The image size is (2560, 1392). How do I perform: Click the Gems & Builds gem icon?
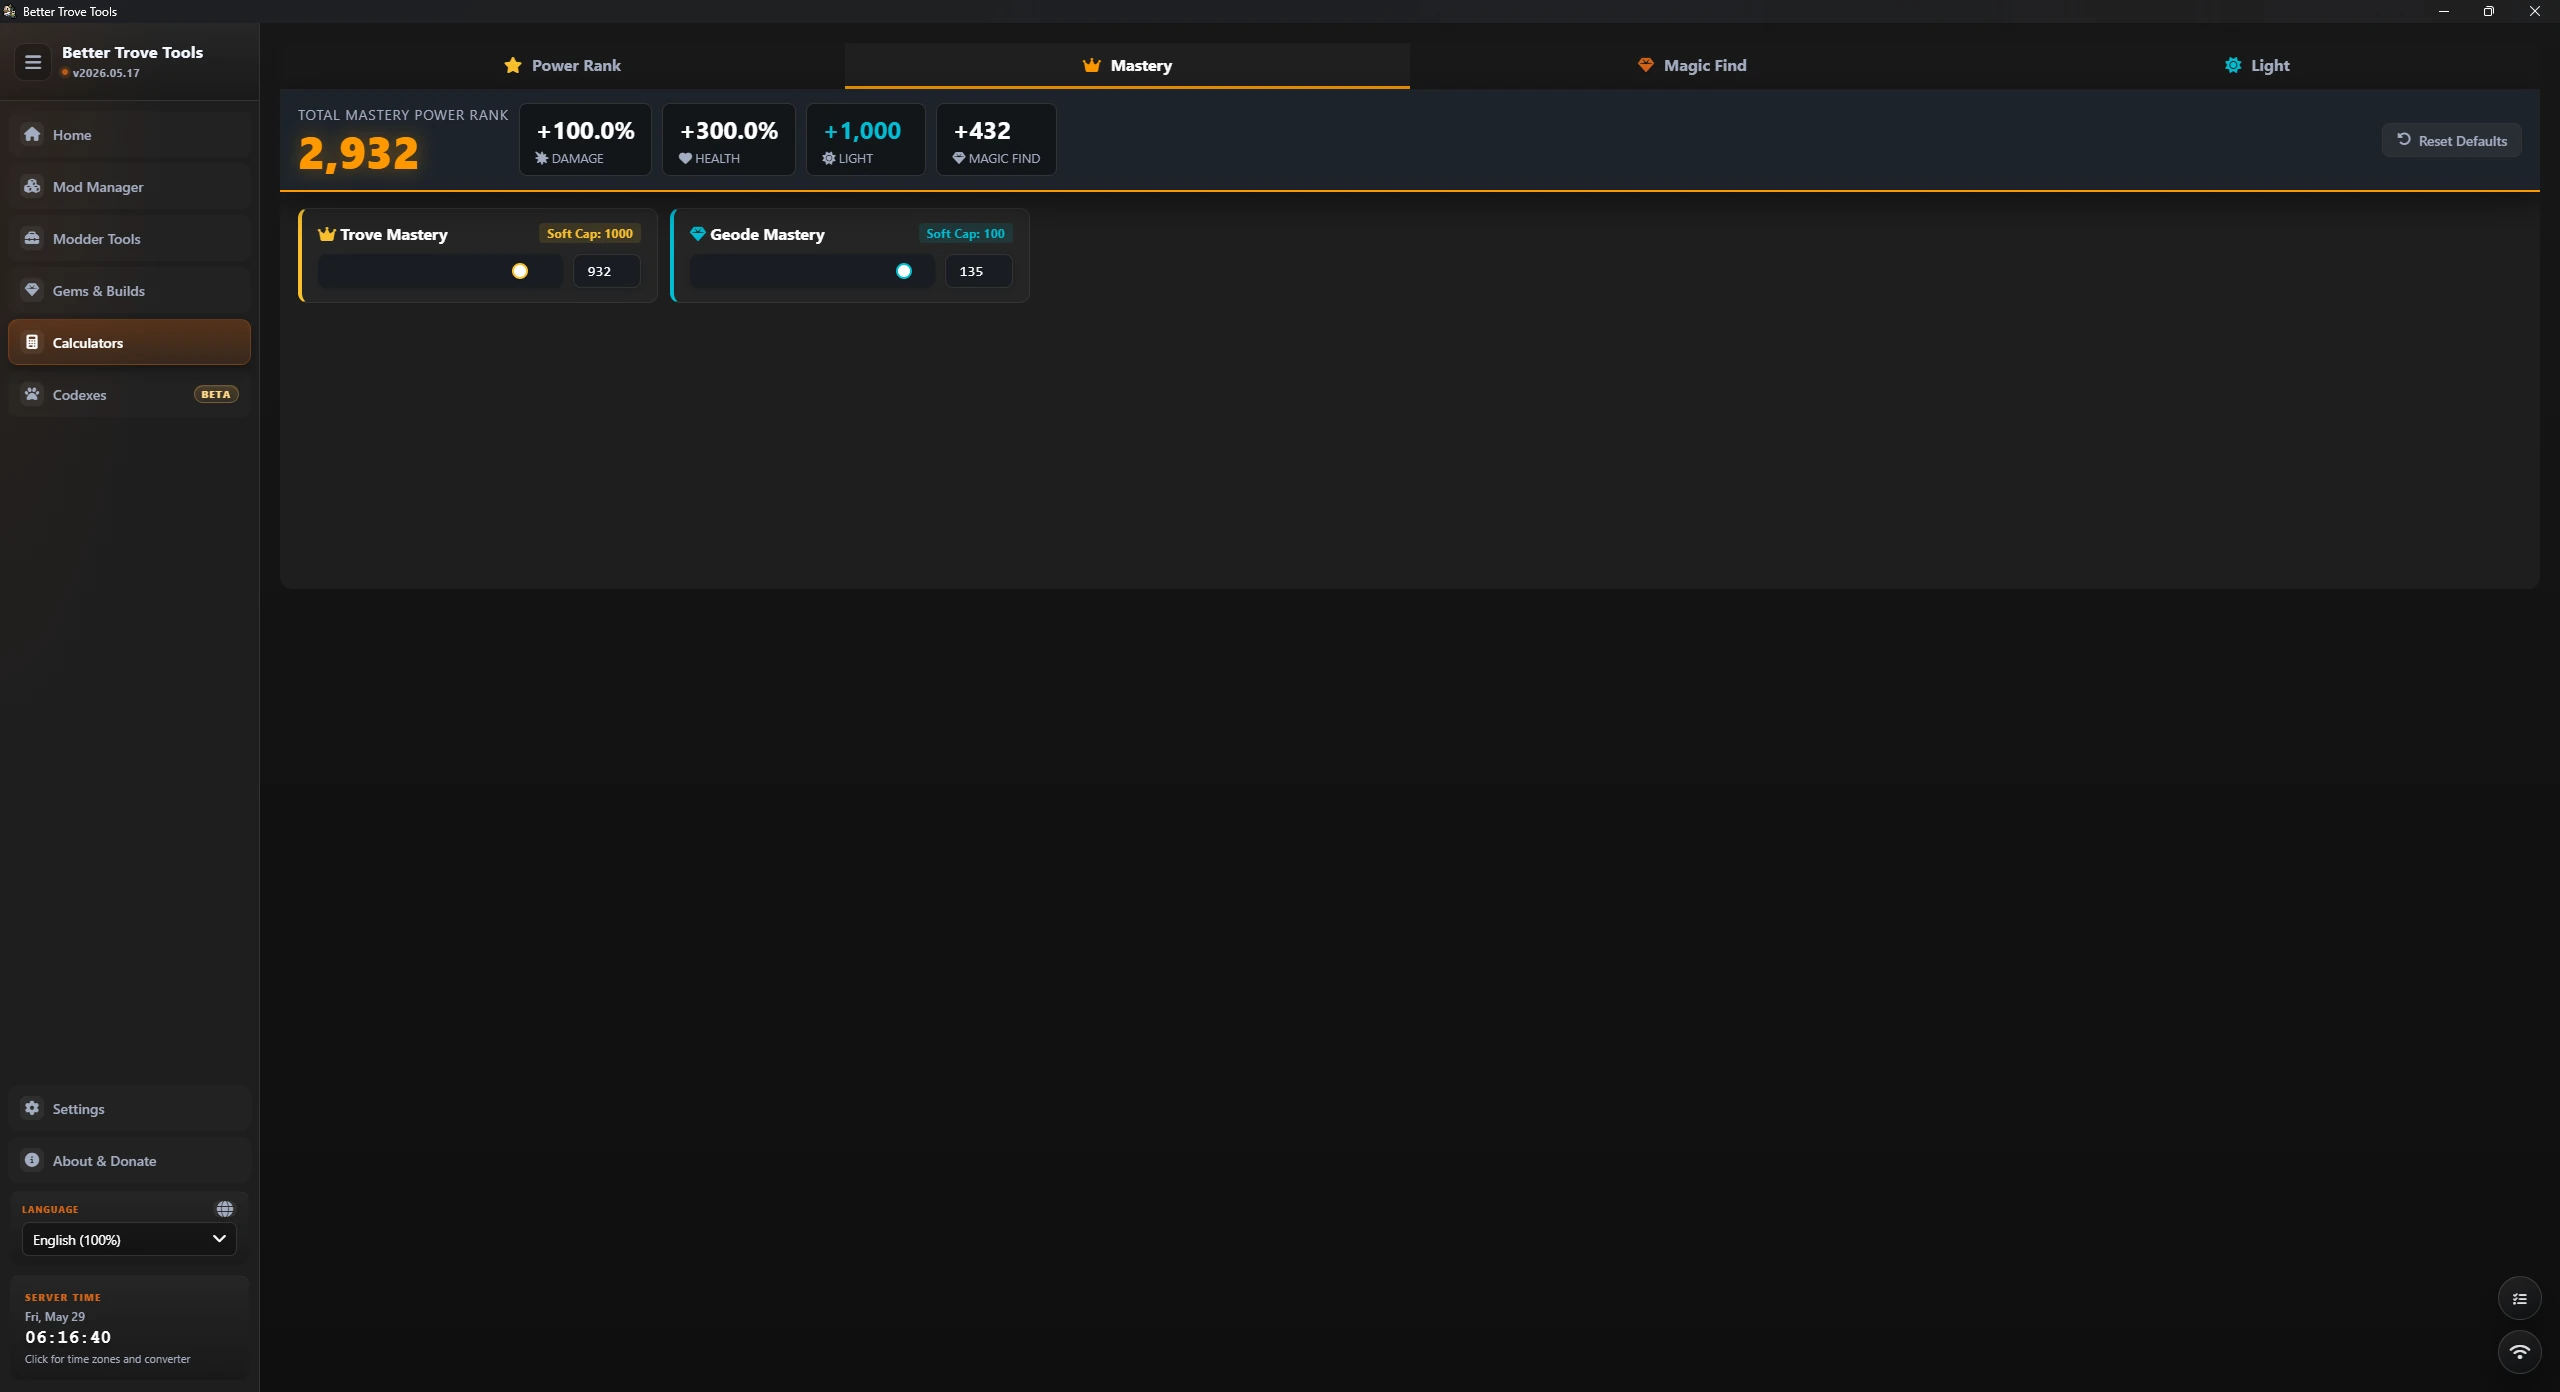point(32,290)
